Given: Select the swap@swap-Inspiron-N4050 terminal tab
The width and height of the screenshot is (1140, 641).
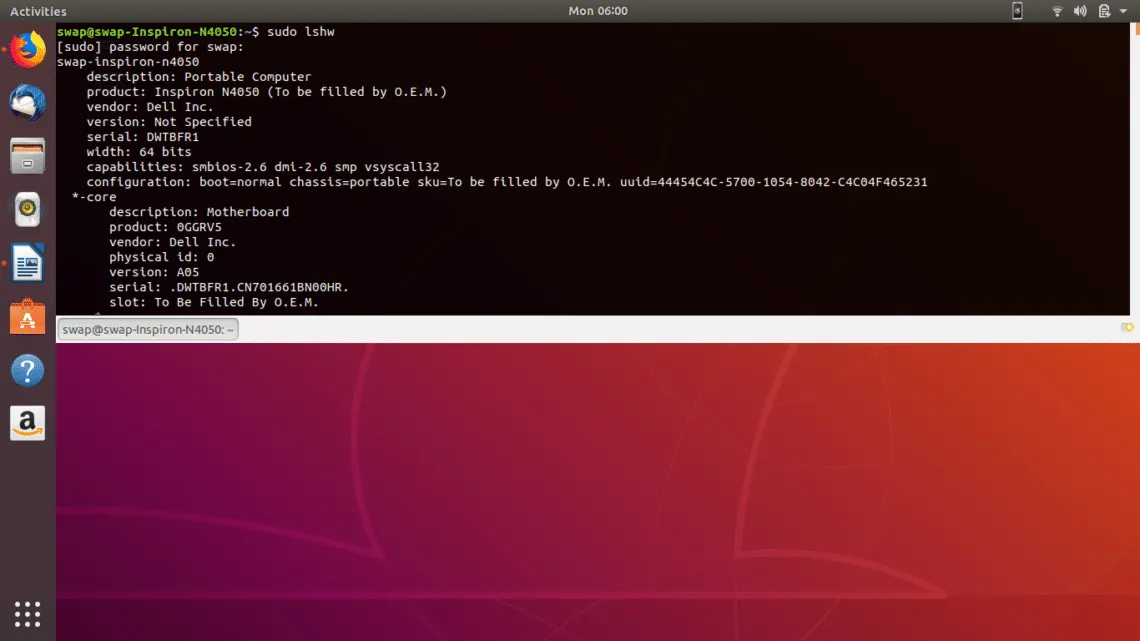Looking at the screenshot, I should [x=148, y=329].
